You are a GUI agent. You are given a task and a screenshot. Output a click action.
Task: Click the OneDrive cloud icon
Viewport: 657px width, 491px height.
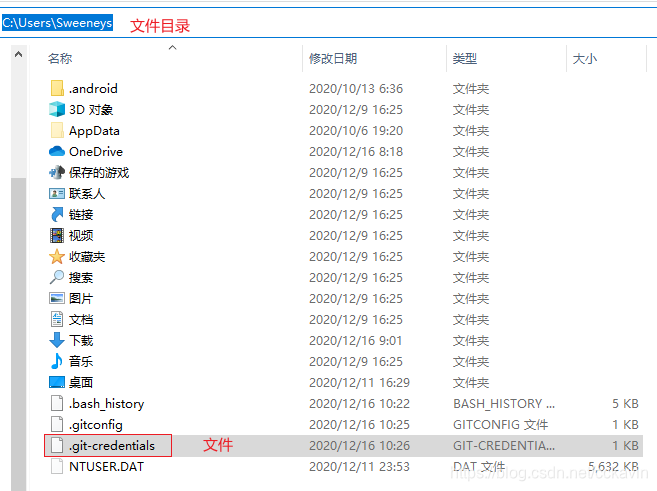57,151
